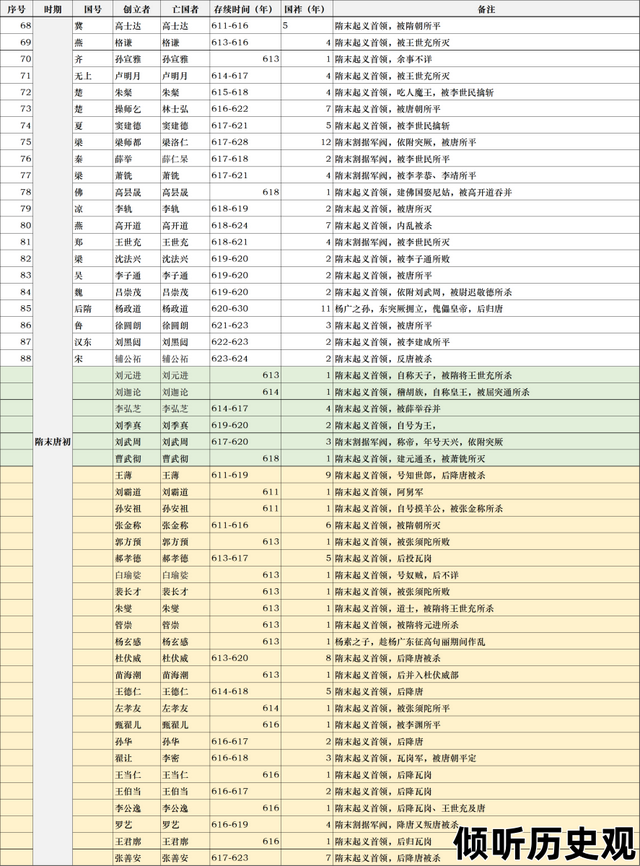640x866 pixels.
Task: Select founder cell 操师乞
Action: 136,109
